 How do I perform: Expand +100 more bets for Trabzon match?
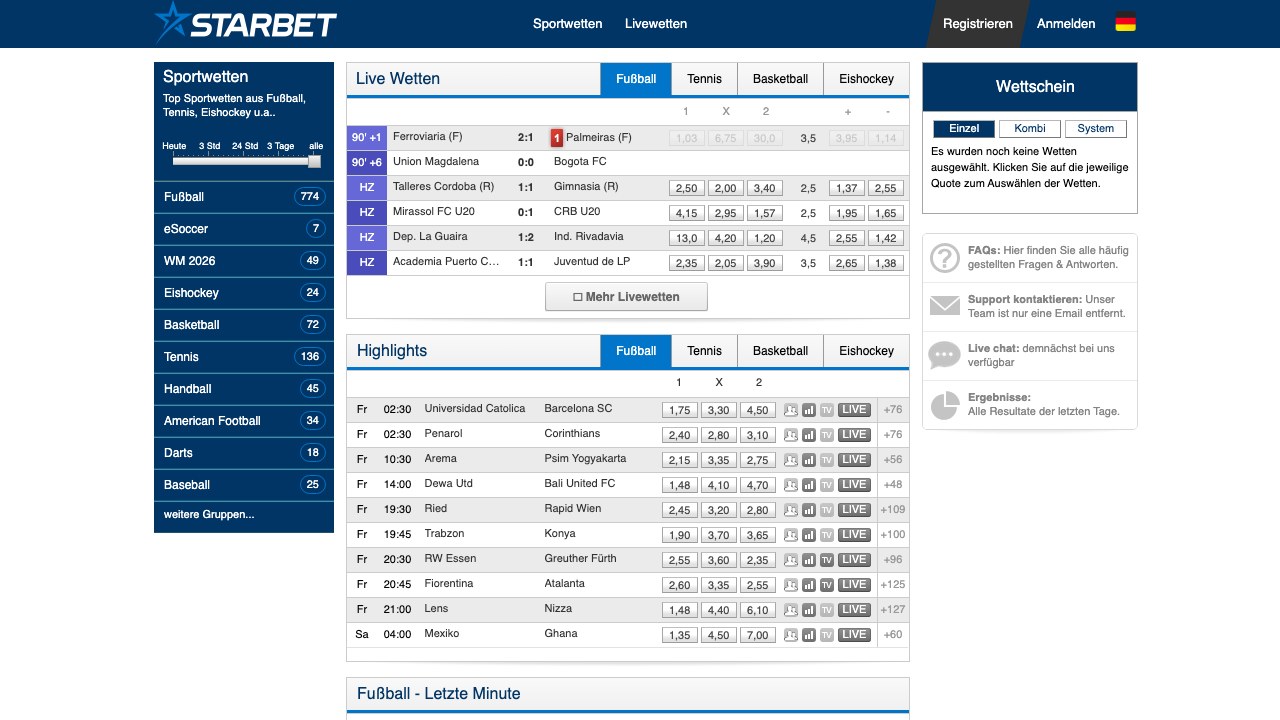tap(893, 535)
